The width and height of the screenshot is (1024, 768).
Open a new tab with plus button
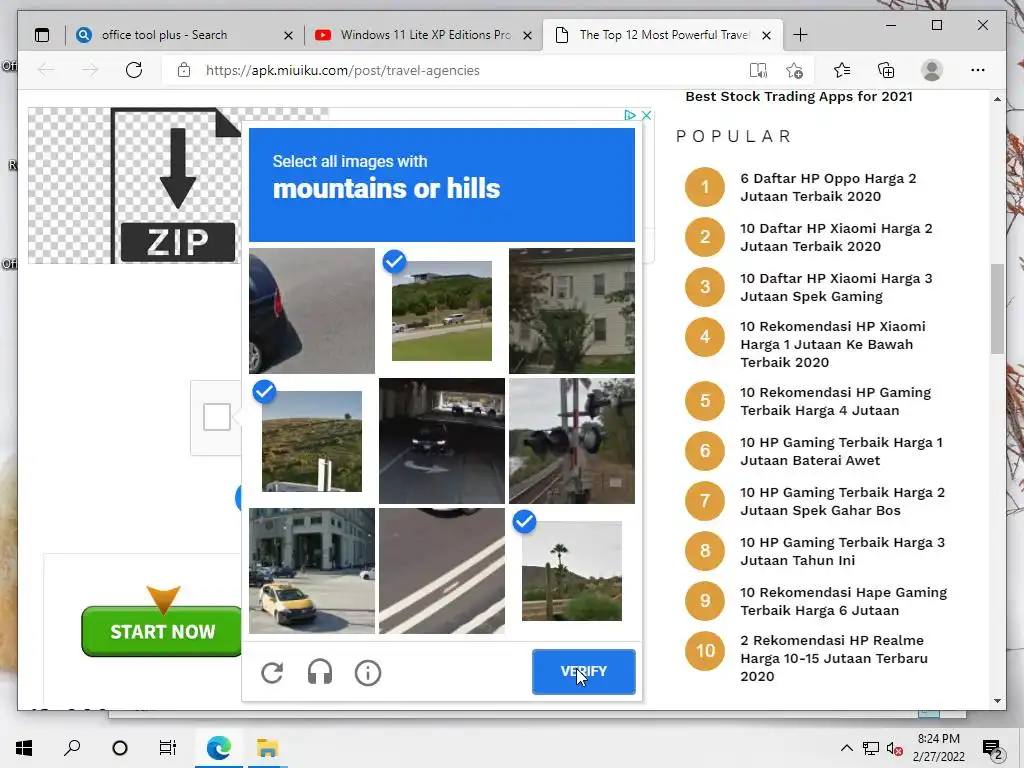pyautogui.click(x=800, y=35)
